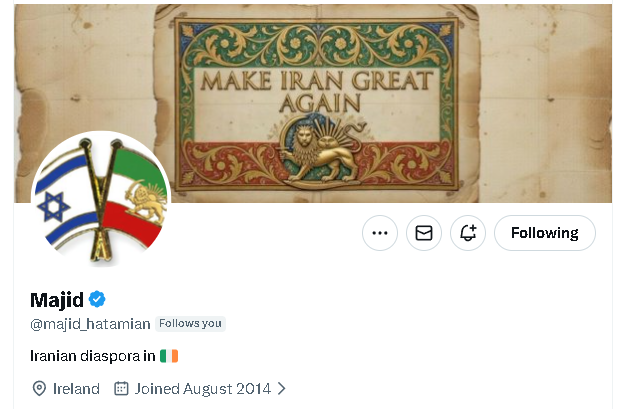Enable notifications with the bell icon
Image resolution: width=625 pixels, height=409 pixels.
[468, 233]
